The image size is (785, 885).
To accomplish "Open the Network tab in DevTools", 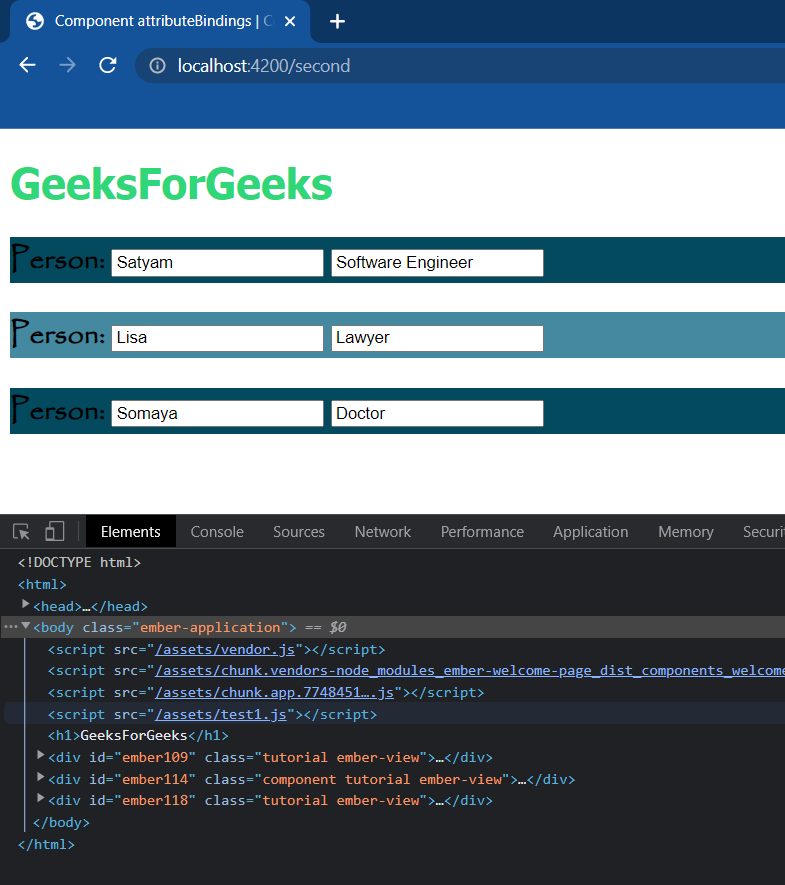I will [383, 532].
